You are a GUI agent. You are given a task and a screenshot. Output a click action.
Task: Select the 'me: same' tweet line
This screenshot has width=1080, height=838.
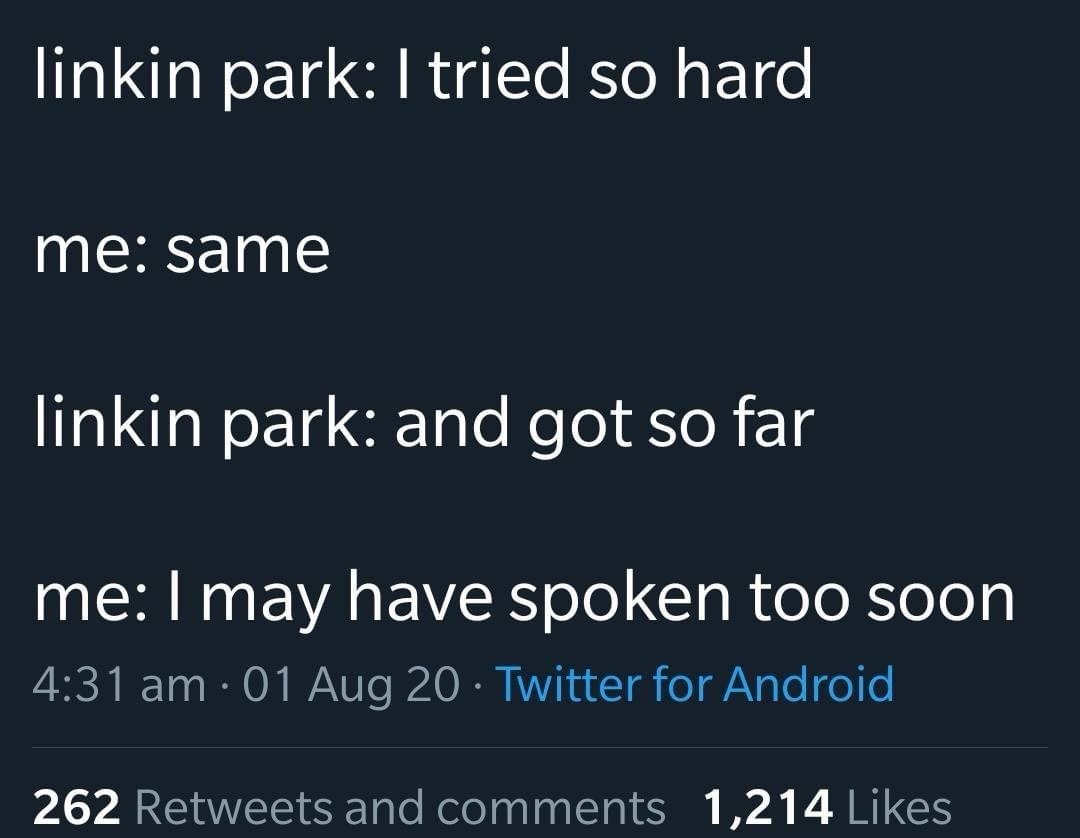coord(182,251)
